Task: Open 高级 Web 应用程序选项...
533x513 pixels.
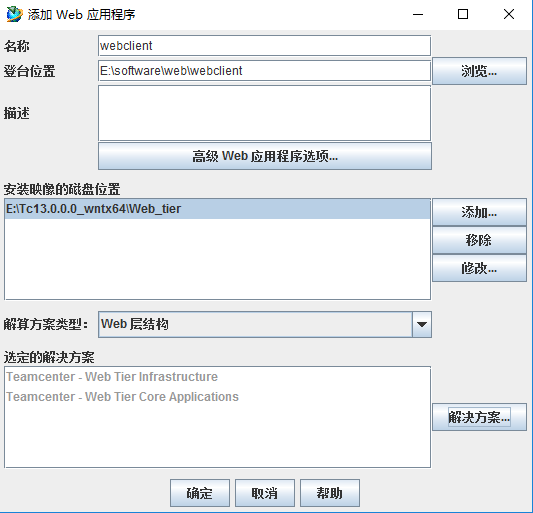Action: (265, 156)
